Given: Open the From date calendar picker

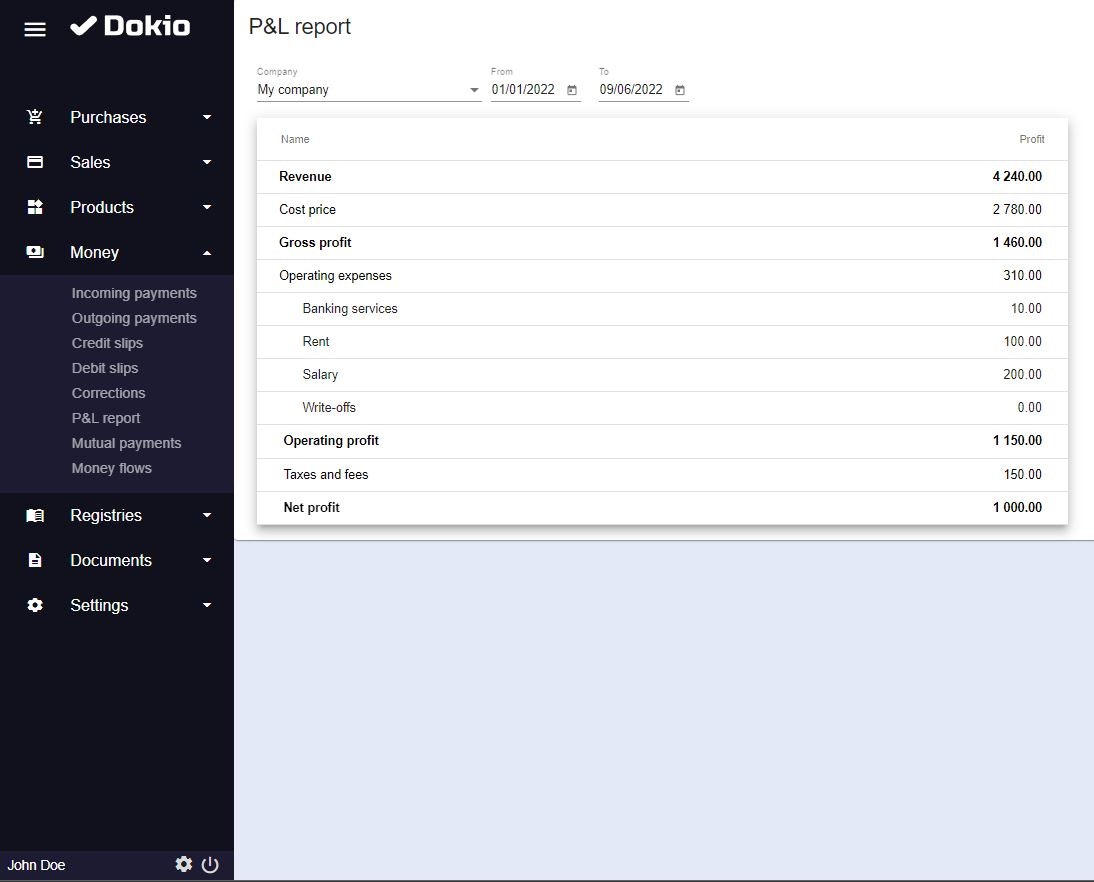Looking at the screenshot, I should coord(572,90).
